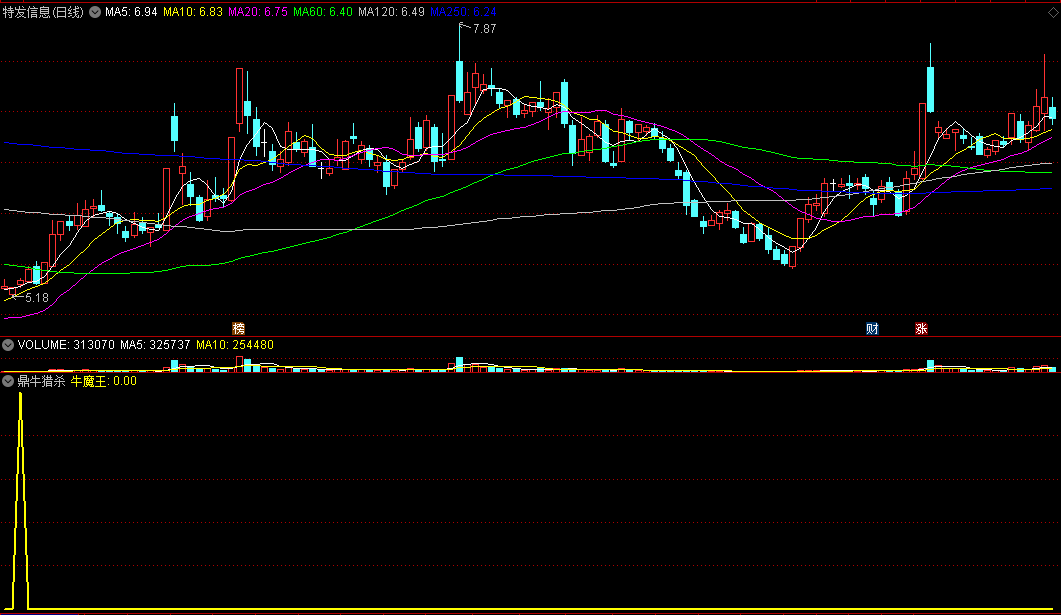
Task: Select the volume MA5: 325737 label
Action: coord(155,345)
